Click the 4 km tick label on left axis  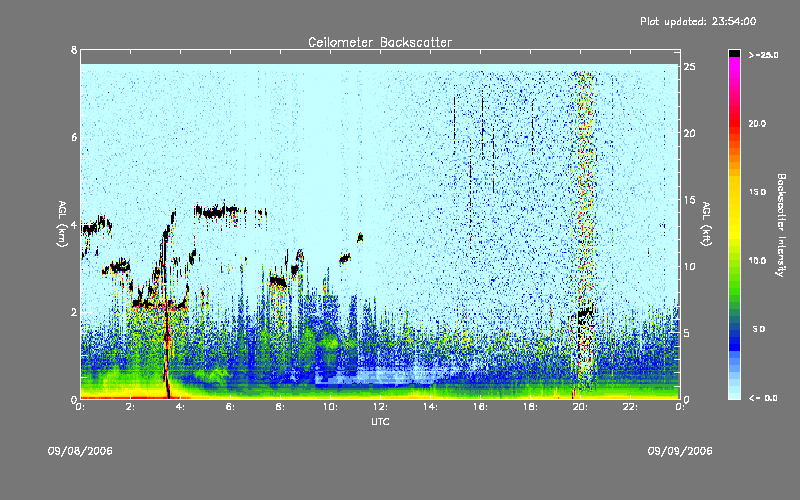(x=74, y=225)
